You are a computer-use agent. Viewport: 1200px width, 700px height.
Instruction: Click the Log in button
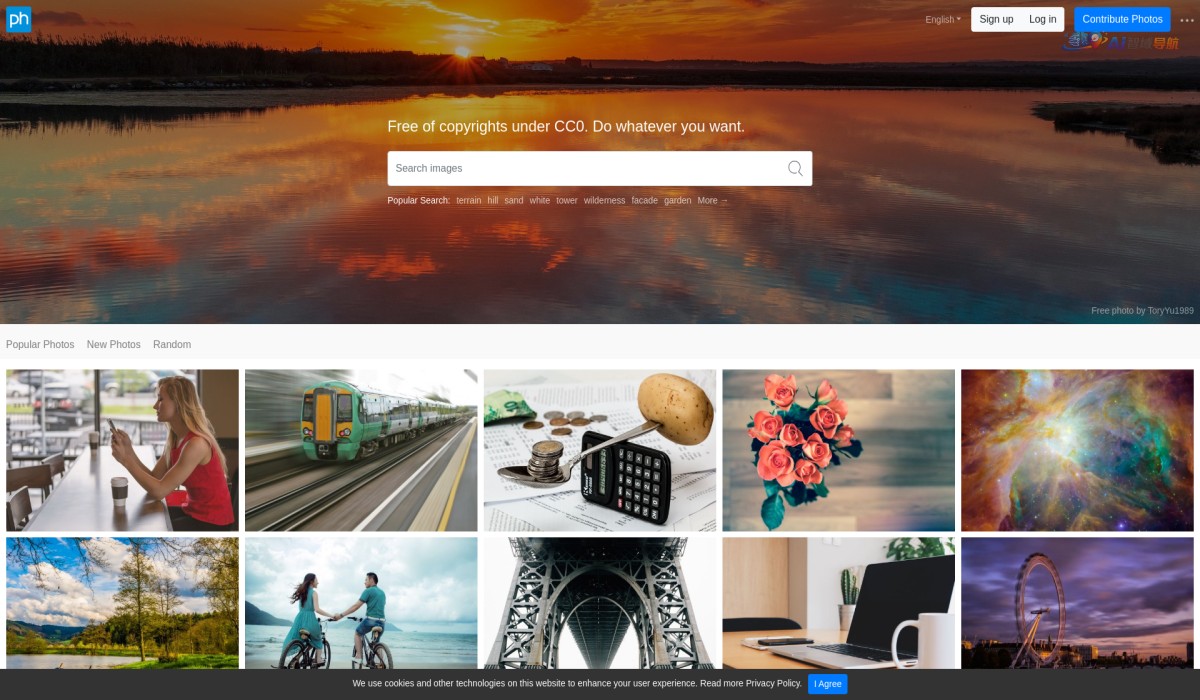point(1043,19)
